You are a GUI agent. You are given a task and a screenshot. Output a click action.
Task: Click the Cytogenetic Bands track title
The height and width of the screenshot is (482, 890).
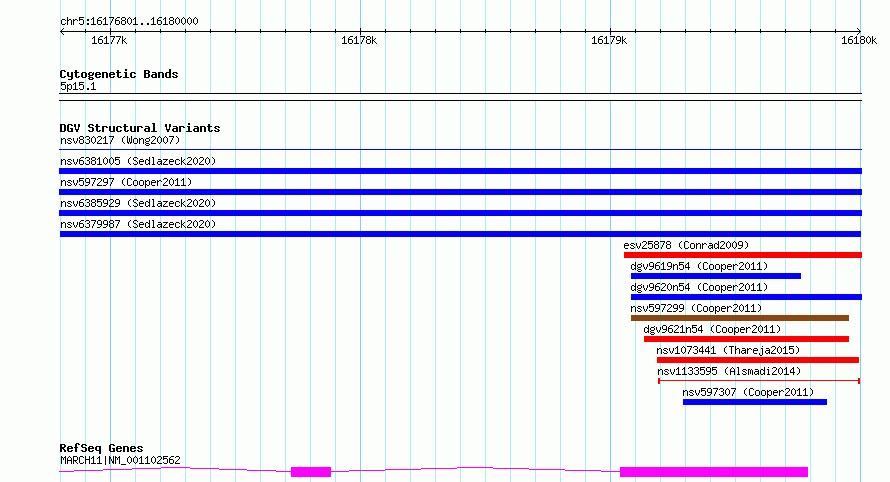(119, 74)
